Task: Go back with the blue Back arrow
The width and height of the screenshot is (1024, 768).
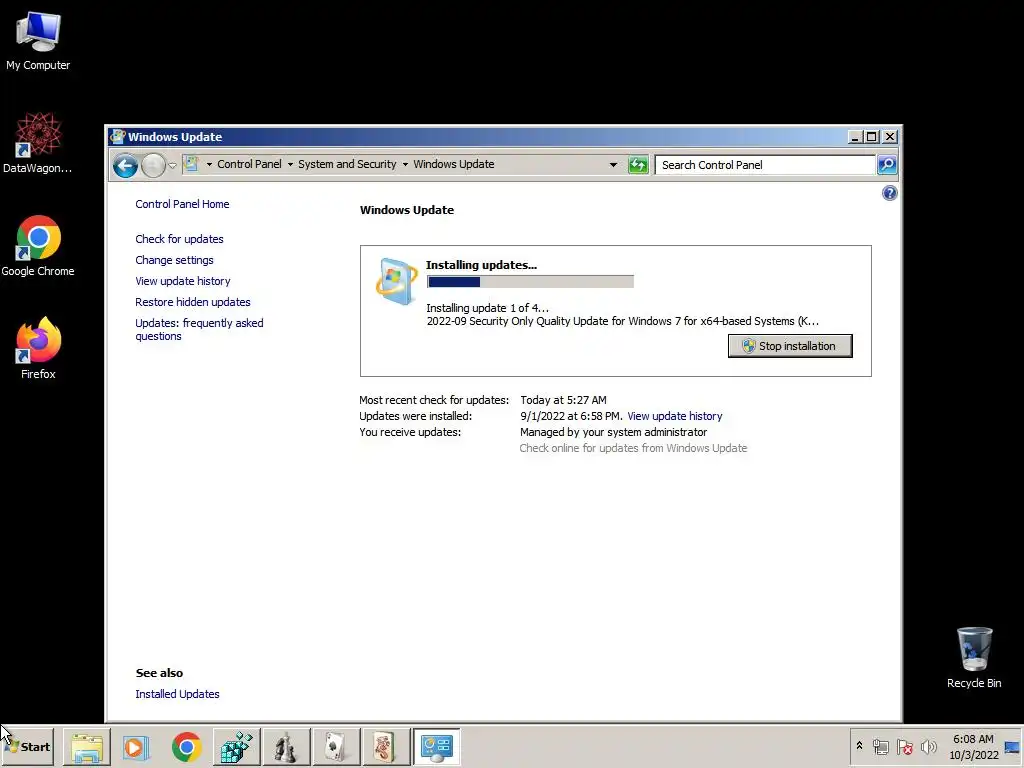Action: point(125,165)
